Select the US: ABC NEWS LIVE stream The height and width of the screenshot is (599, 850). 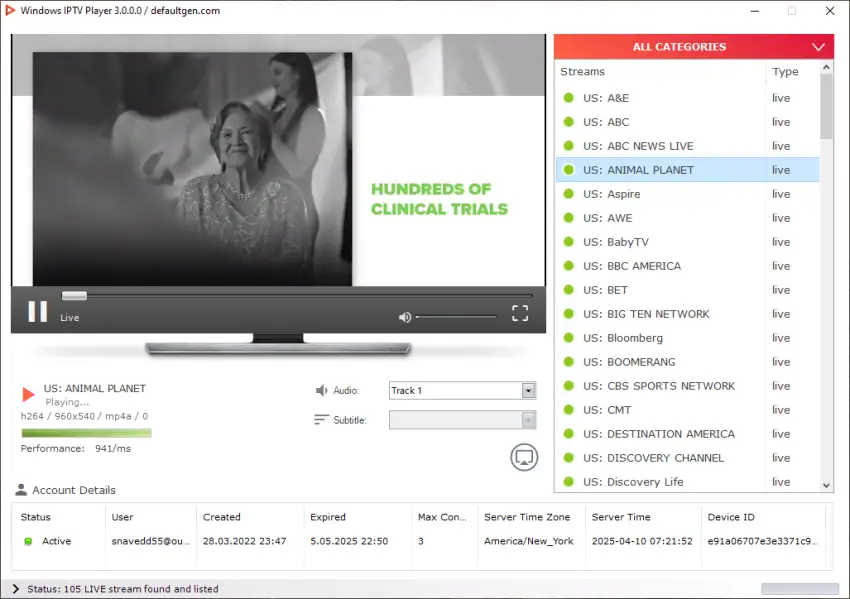pyautogui.click(x=687, y=146)
